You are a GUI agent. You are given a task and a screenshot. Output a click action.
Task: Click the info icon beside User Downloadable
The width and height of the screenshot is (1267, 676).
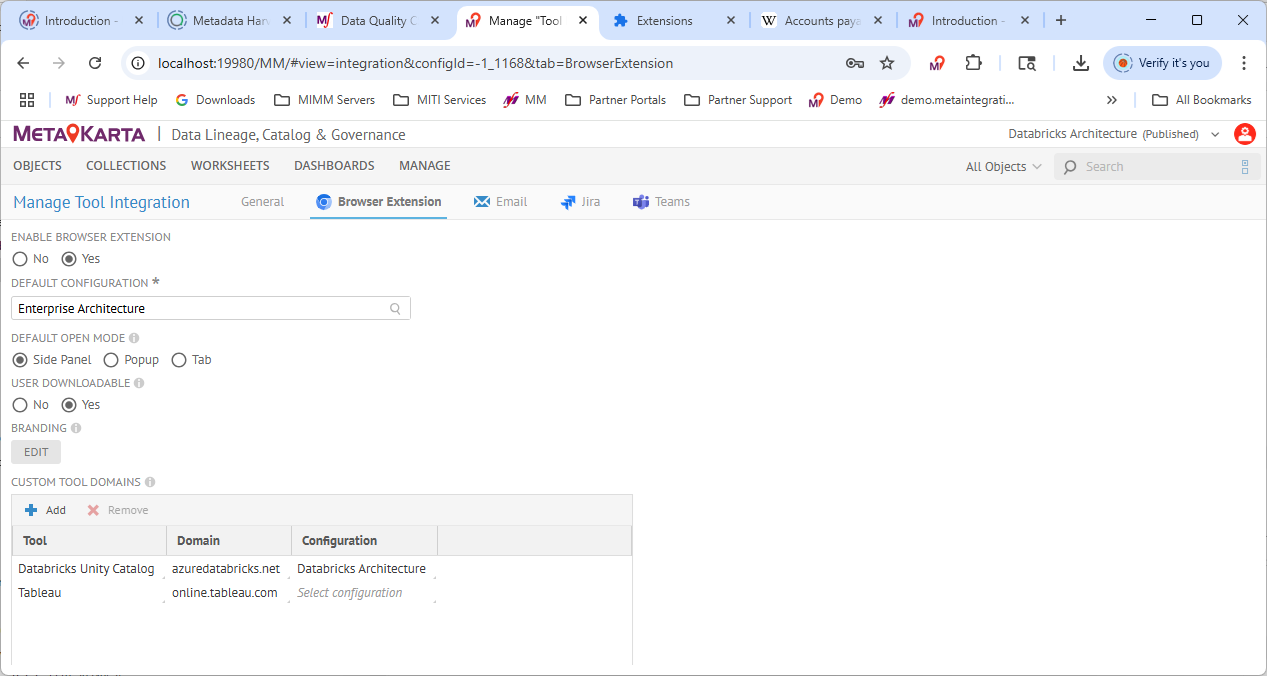pos(139,383)
